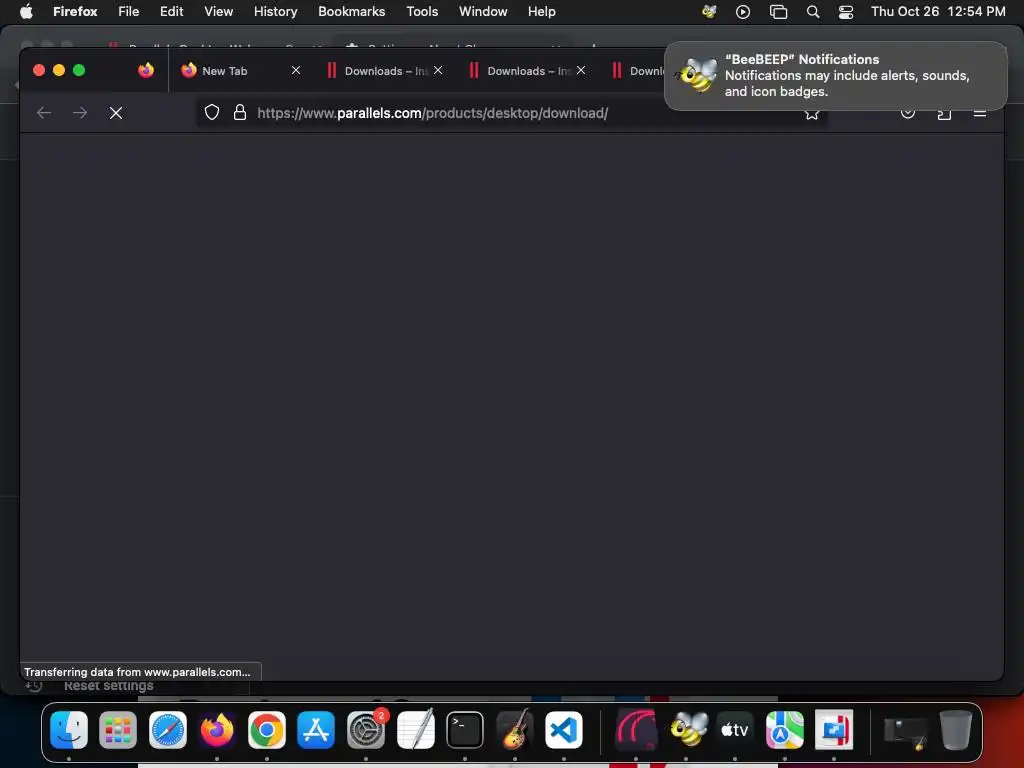
Task: Switch to first Downloads – Ins tab
Action: (384, 71)
